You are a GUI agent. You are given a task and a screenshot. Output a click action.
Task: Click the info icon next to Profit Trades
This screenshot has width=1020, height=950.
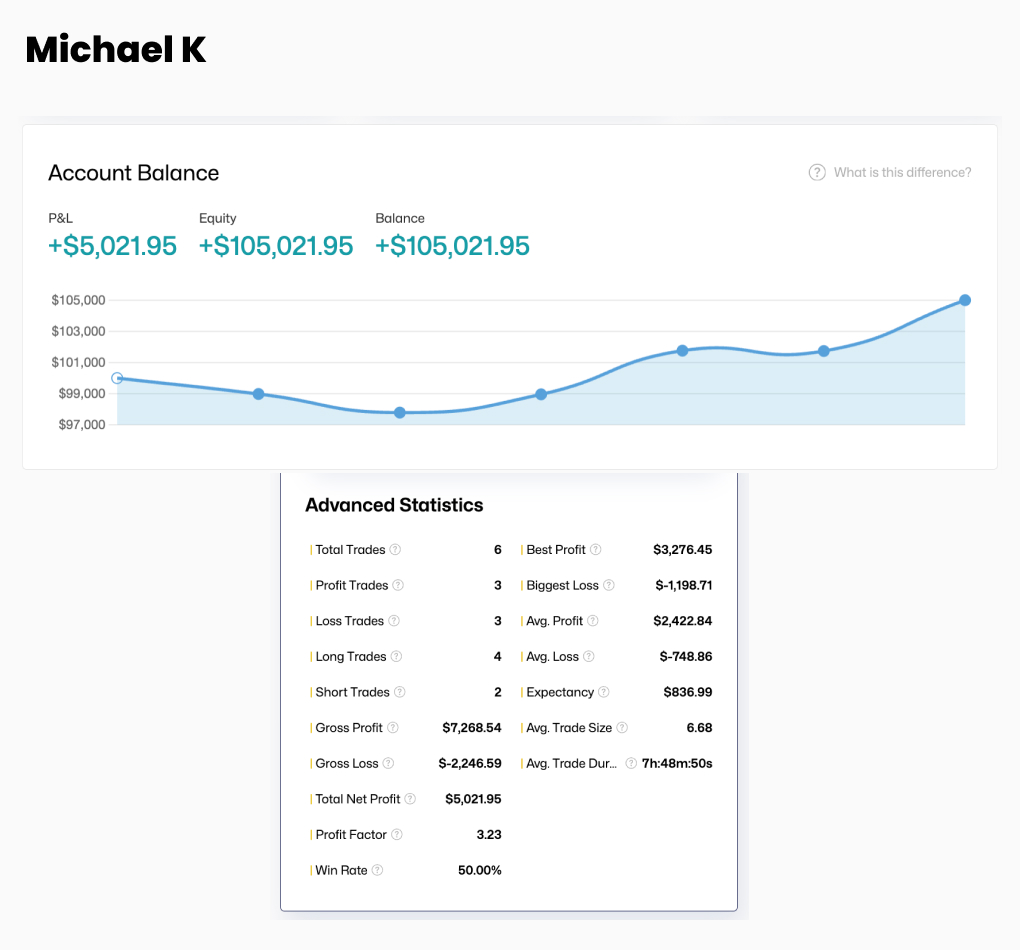(398, 586)
